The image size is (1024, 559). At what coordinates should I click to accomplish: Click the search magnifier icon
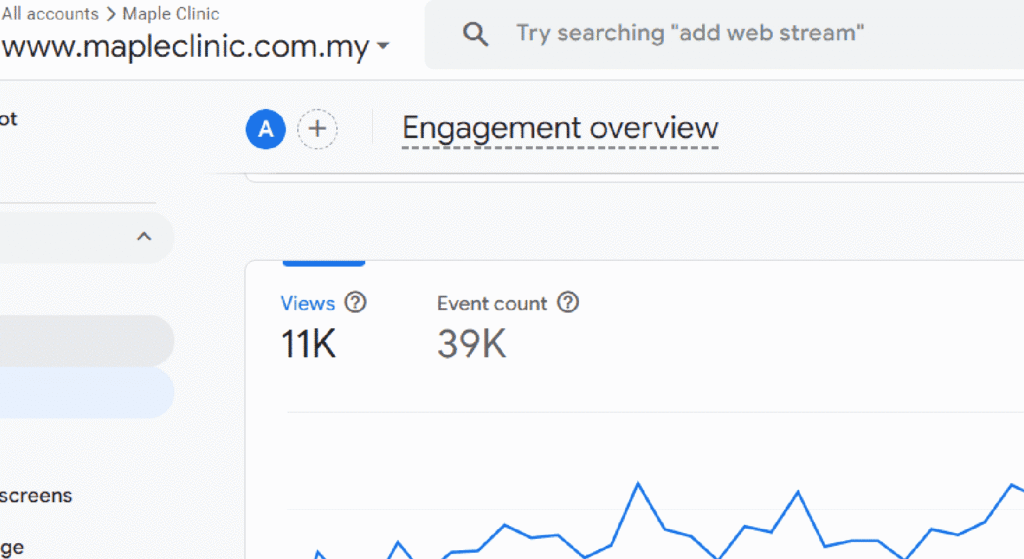pyautogui.click(x=476, y=35)
